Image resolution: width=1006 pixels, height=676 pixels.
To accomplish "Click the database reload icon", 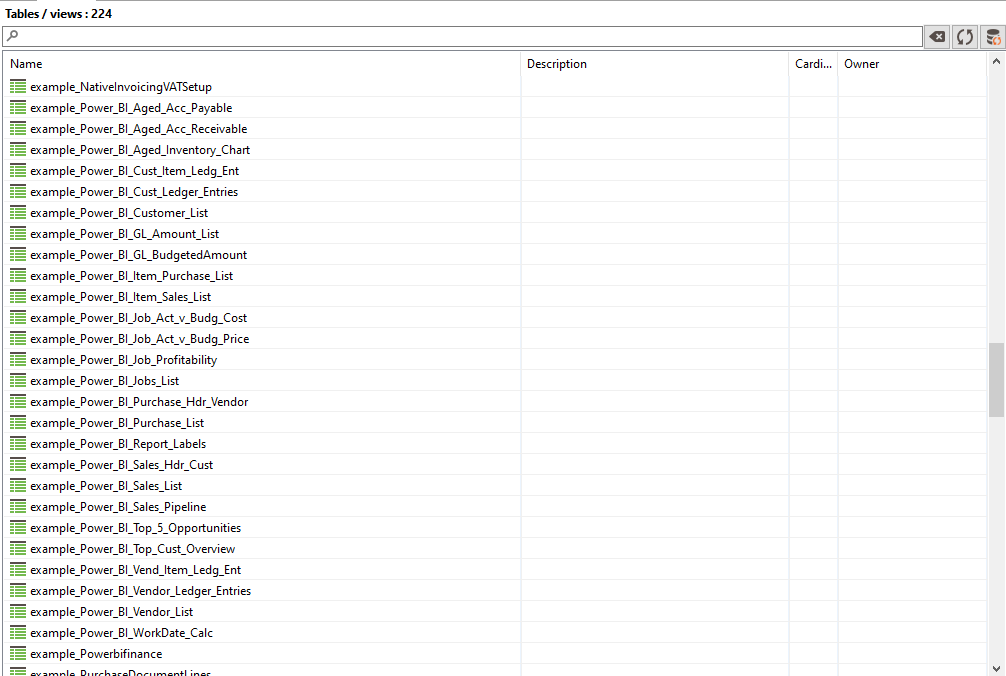I will coord(992,37).
